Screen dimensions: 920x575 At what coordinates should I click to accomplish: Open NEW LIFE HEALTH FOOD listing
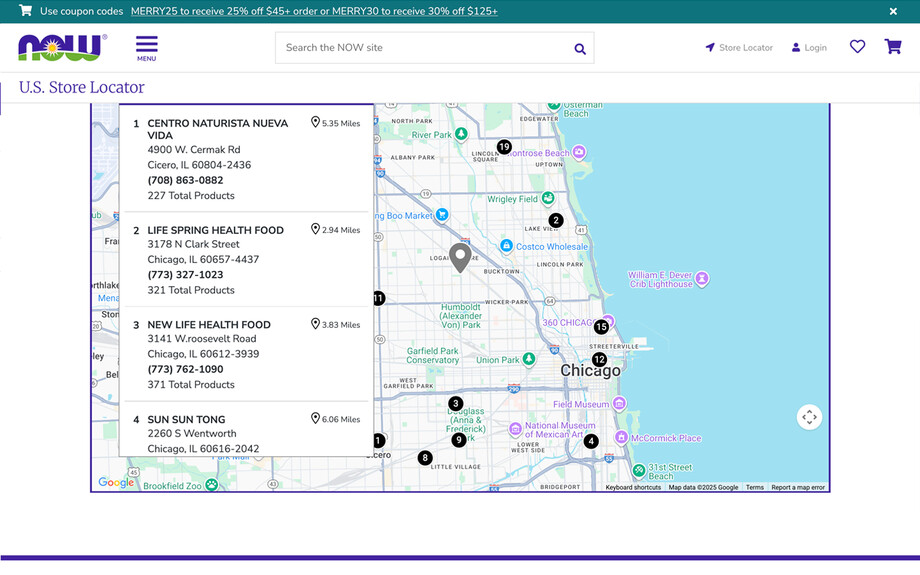(x=209, y=324)
